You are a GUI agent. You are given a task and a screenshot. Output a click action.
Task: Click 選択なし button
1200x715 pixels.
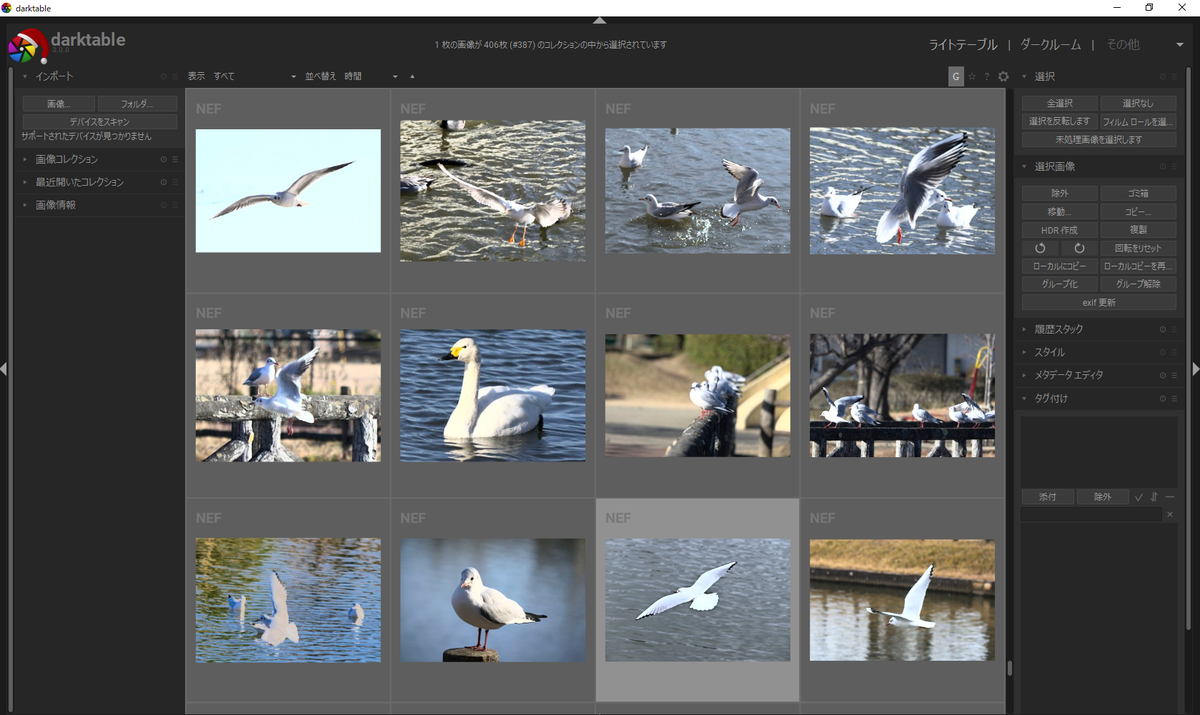coord(1138,103)
